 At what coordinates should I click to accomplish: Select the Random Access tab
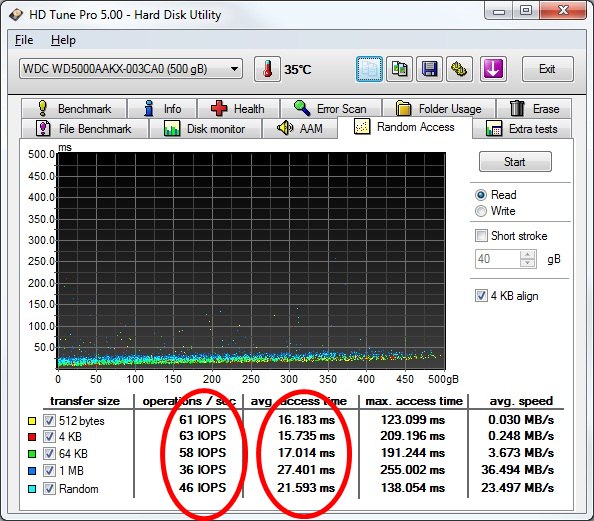click(x=405, y=127)
